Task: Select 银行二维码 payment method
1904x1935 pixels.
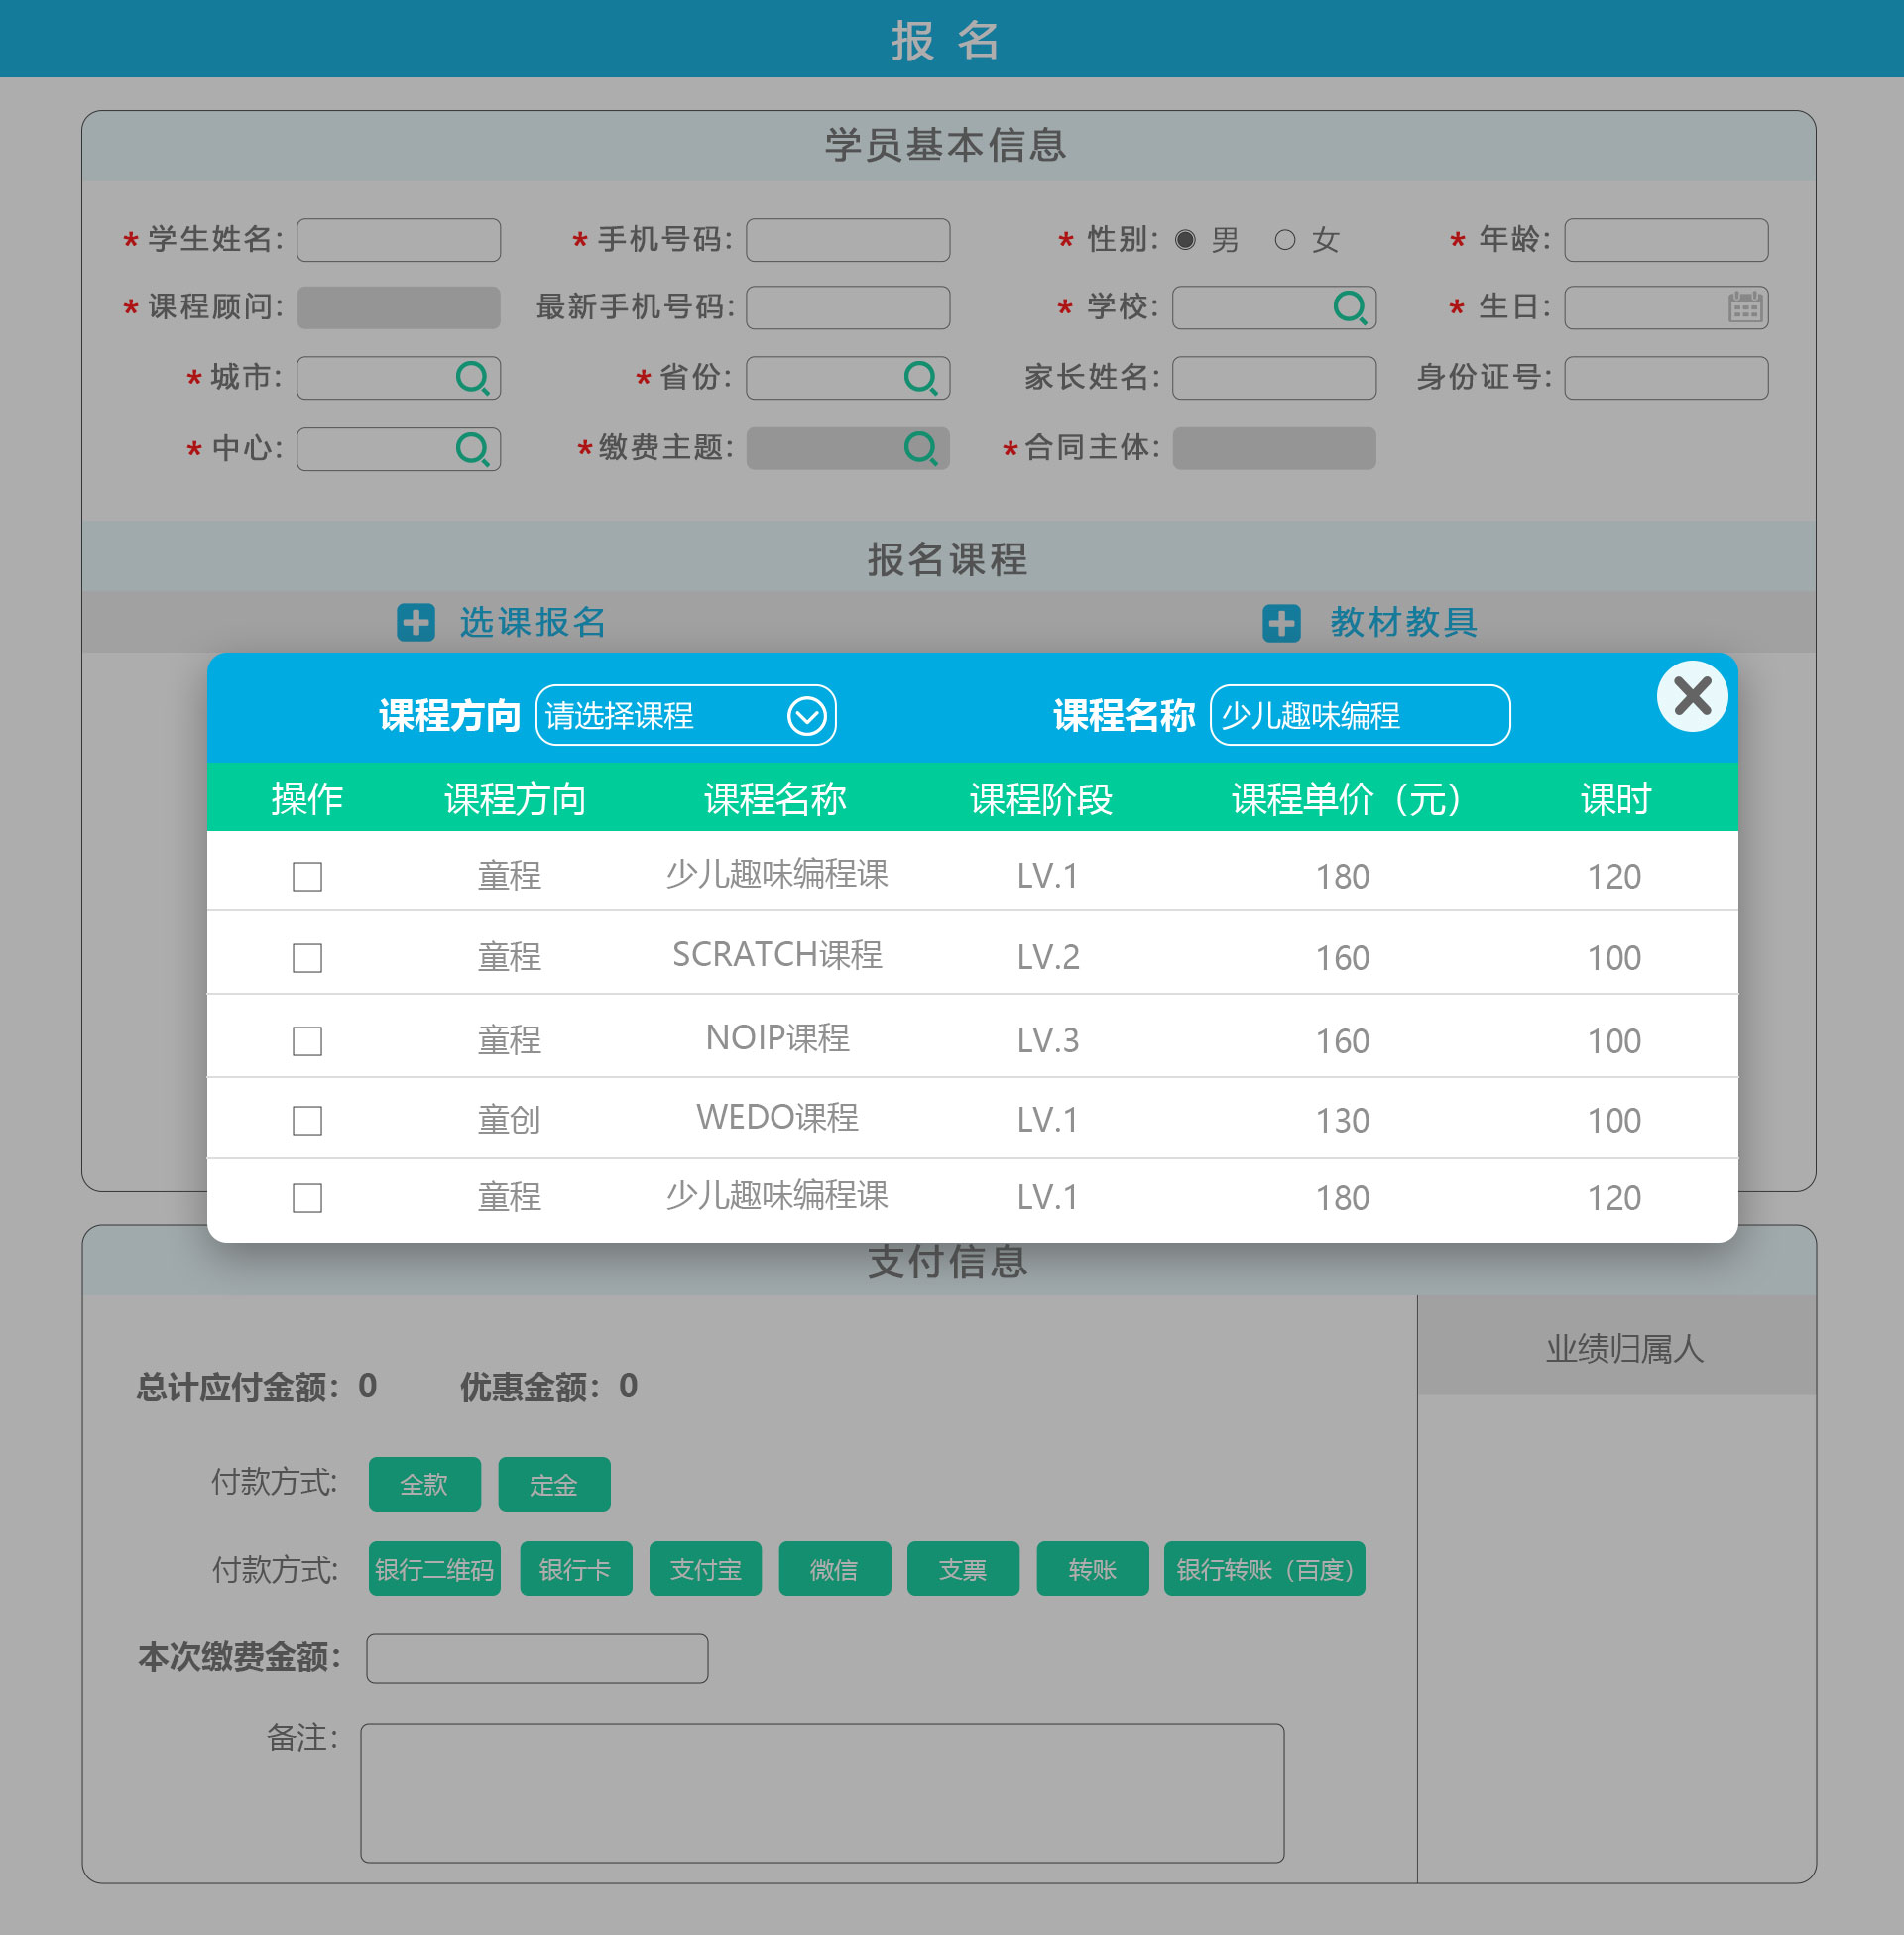Action: coord(434,1569)
